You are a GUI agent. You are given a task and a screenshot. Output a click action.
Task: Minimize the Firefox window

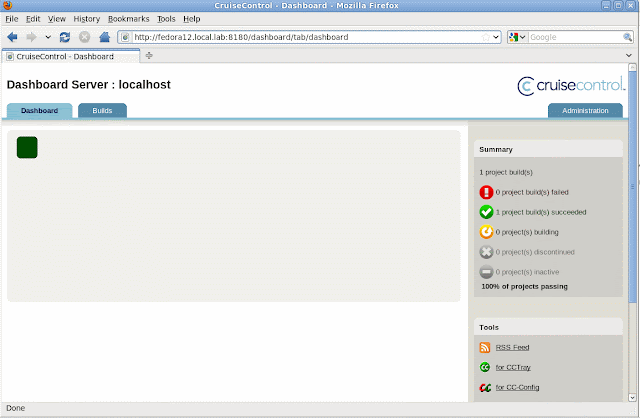click(x=606, y=5)
